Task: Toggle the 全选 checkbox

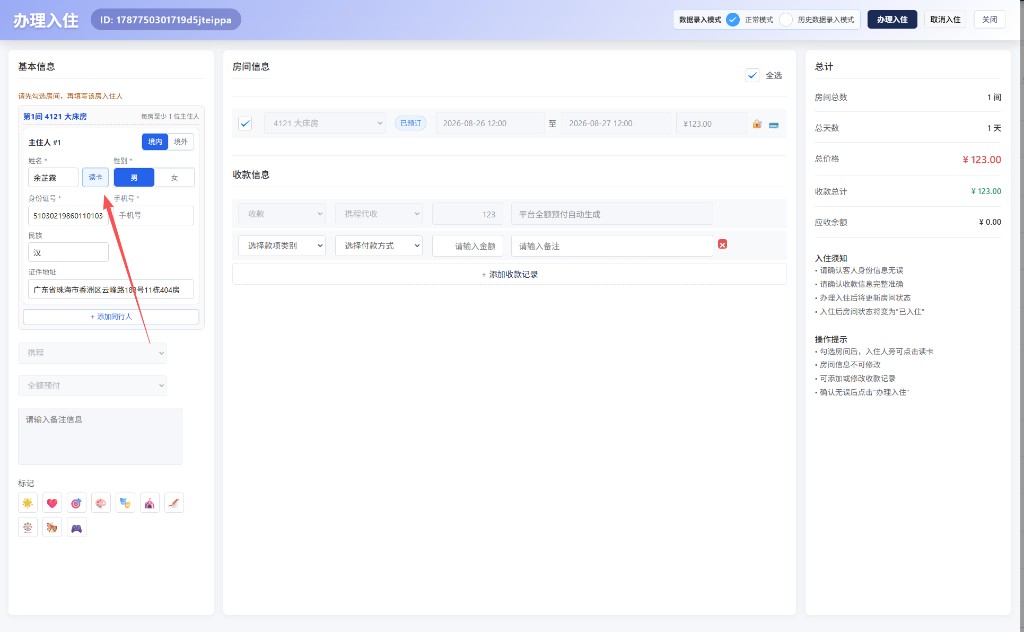Action: (752, 75)
